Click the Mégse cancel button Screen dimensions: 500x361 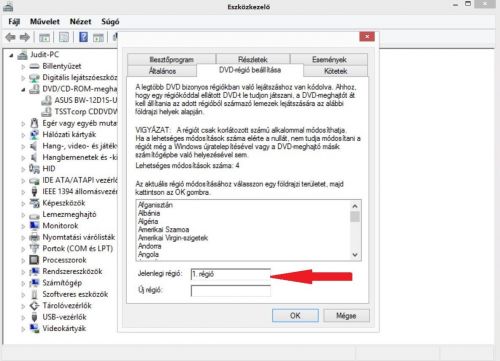[346, 315]
